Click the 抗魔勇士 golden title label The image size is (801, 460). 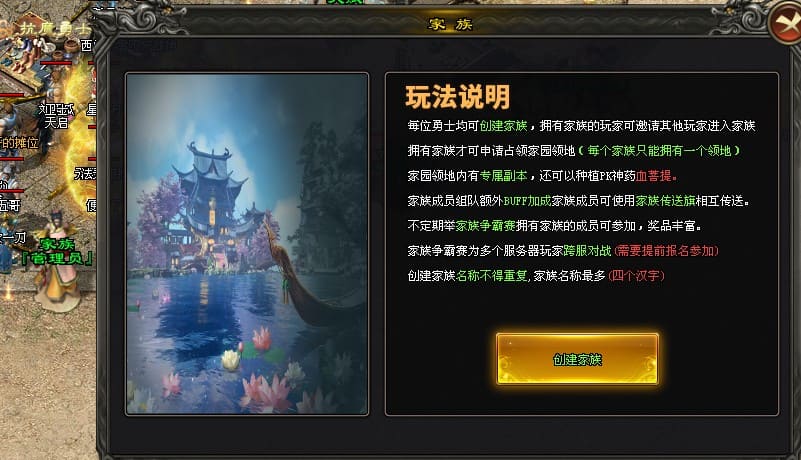(55, 28)
